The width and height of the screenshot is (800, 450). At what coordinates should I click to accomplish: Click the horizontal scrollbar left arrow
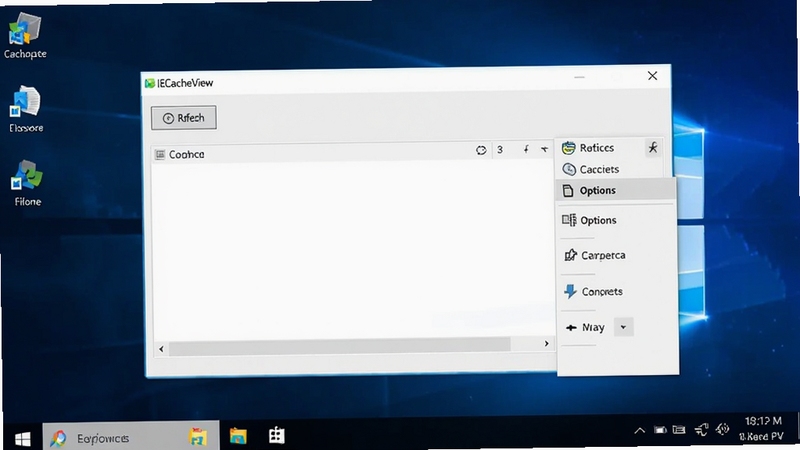[161, 349]
